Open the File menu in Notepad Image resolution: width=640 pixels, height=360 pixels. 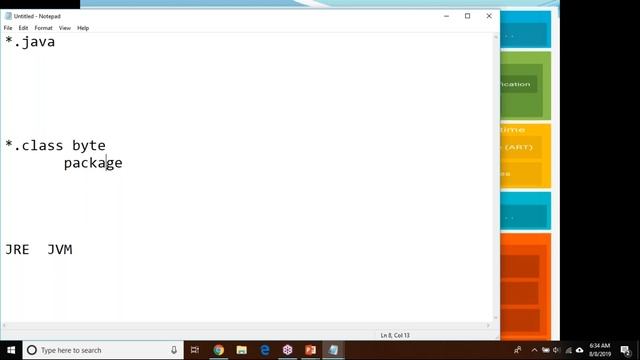tap(8, 28)
